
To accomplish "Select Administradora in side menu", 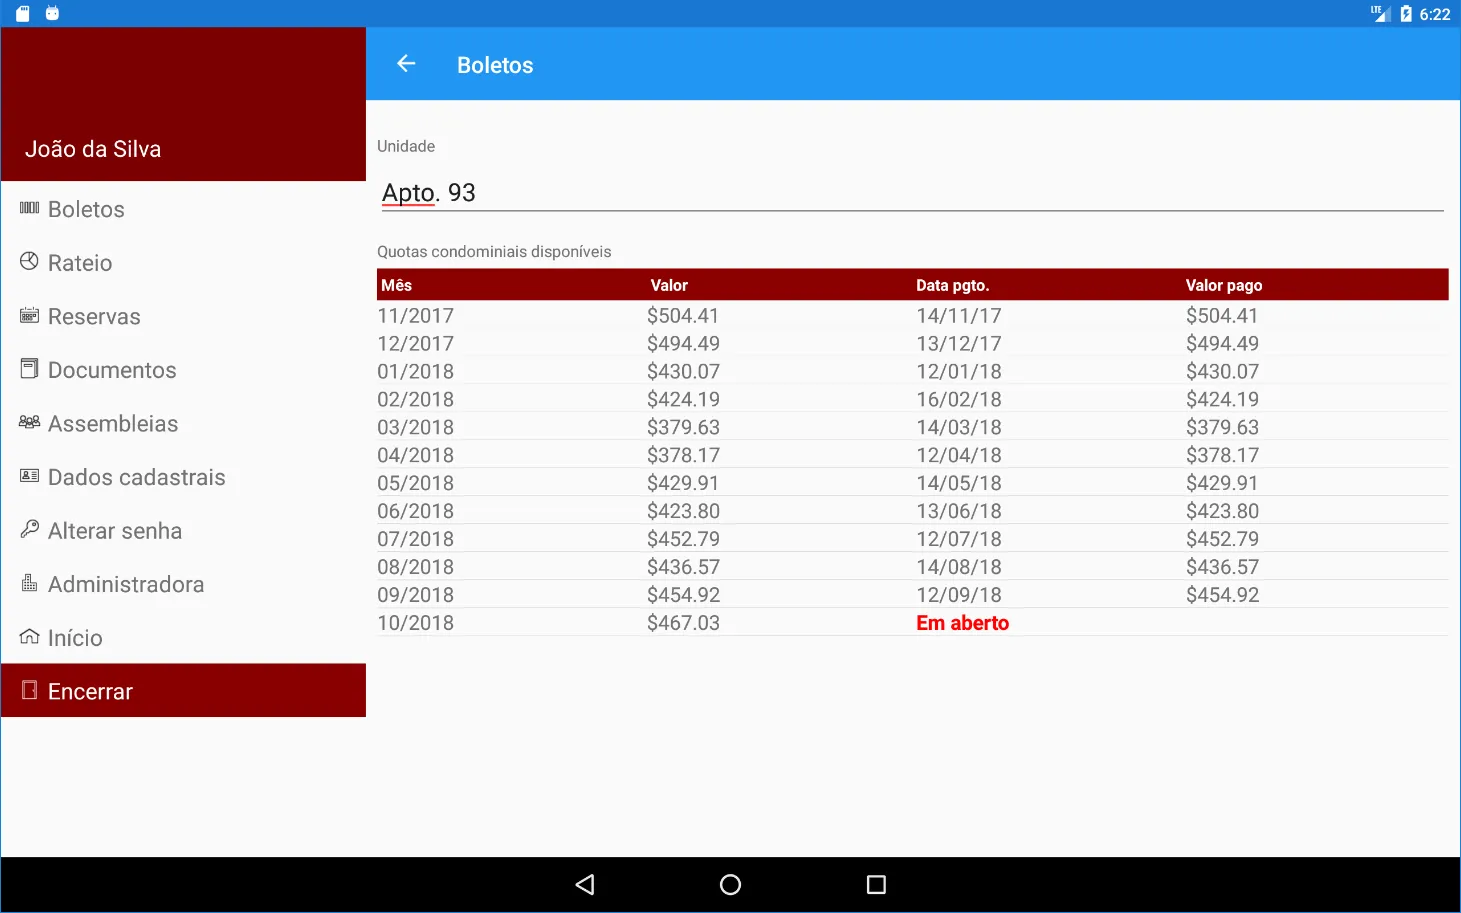I will [183, 584].
